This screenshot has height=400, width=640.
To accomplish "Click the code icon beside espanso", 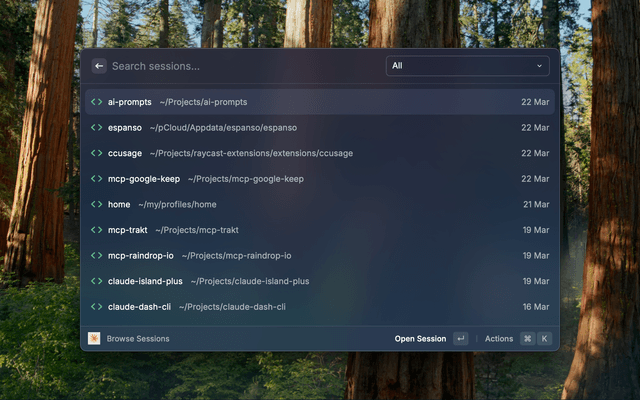I will click(97, 127).
